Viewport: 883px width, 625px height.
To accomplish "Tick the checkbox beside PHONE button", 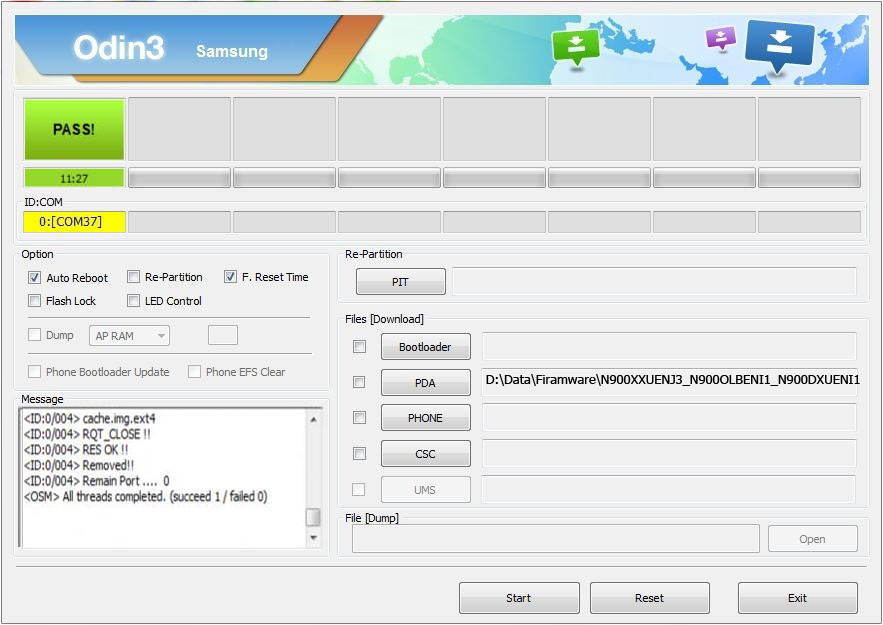I will click(359, 418).
